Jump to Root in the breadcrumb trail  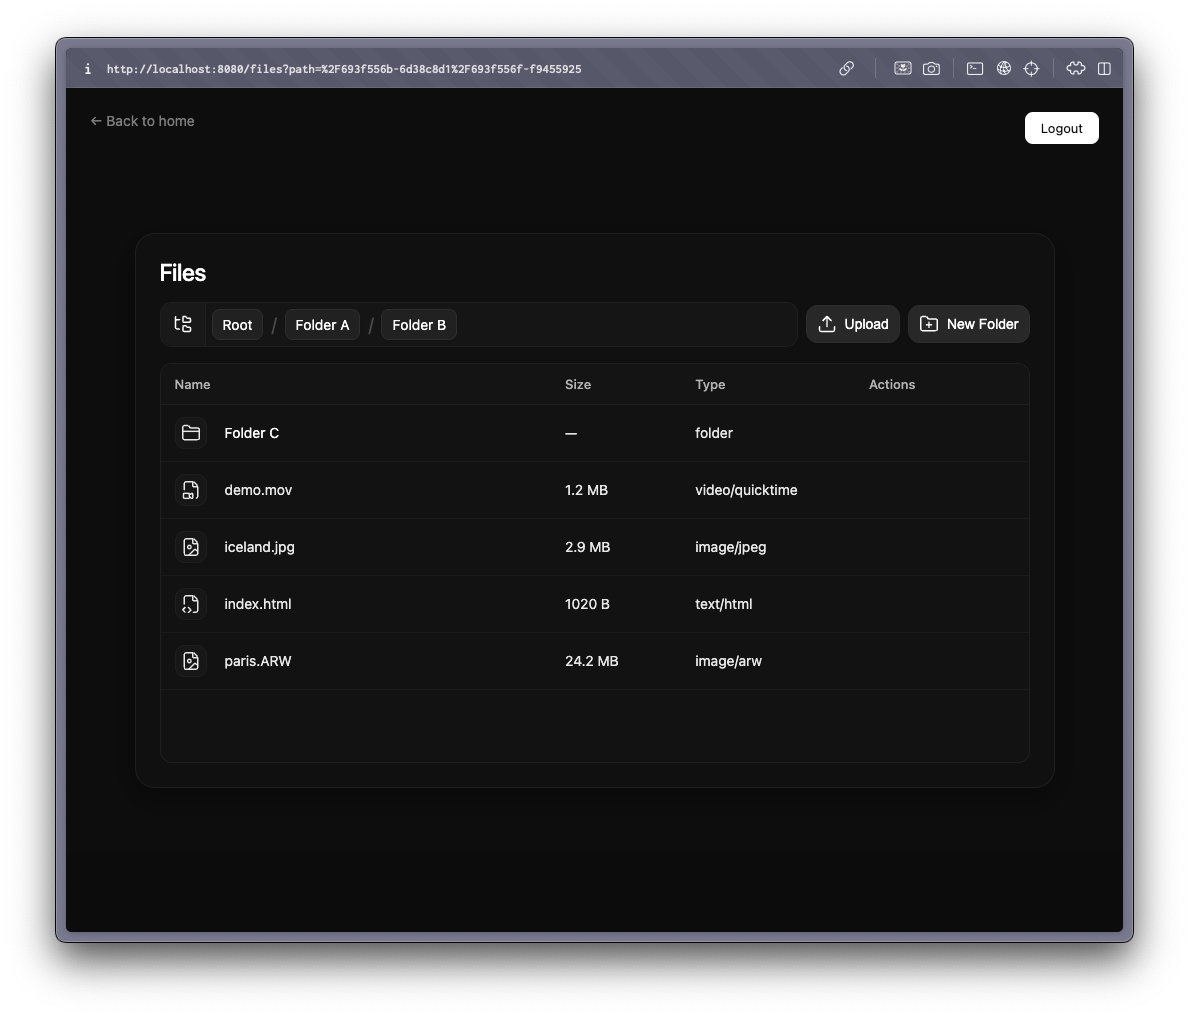[236, 324]
